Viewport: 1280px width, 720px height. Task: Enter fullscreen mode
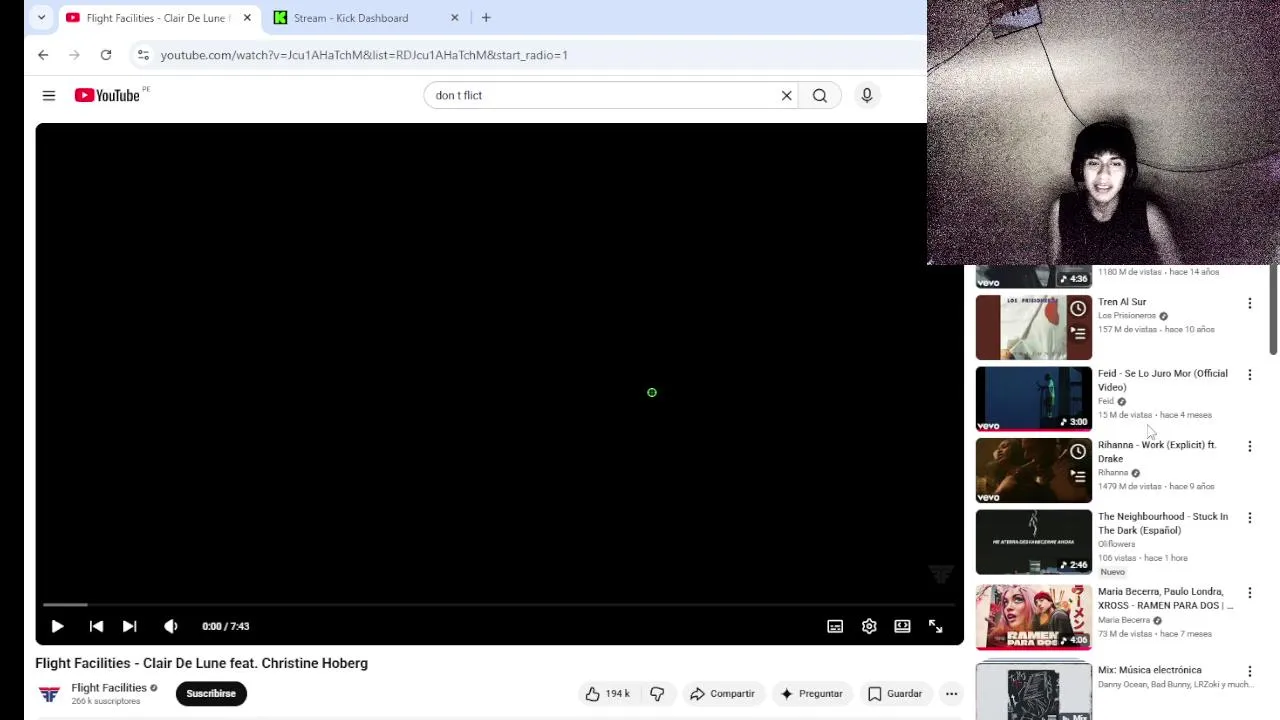click(935, 626)
